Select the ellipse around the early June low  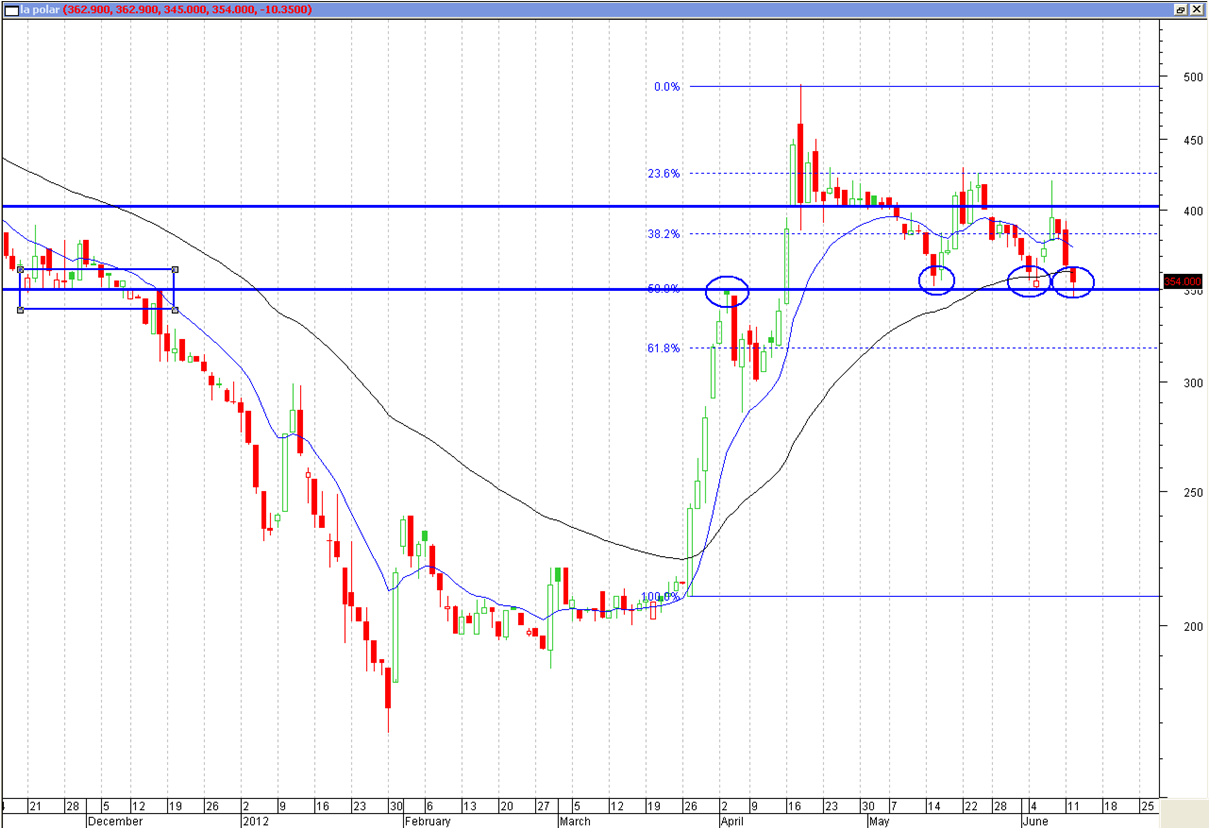pyautogui.click(x=1029, y=281)
